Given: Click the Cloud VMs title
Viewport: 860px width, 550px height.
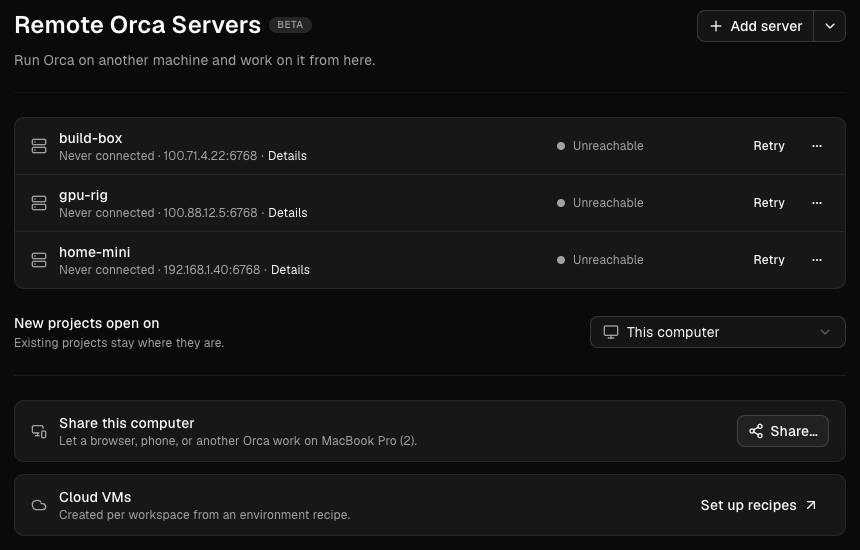Looking at the screenshot, I should point(95,497).
